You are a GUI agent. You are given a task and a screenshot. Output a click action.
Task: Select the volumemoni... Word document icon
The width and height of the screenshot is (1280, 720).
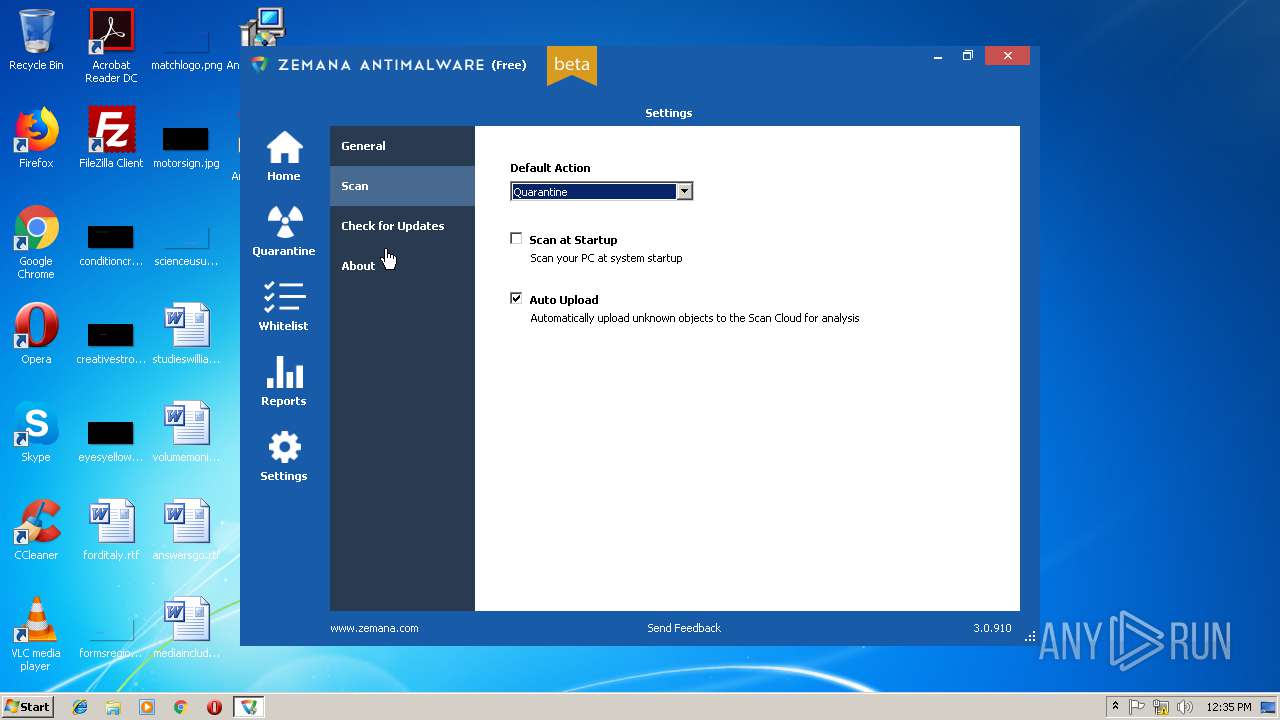point(186,432)
